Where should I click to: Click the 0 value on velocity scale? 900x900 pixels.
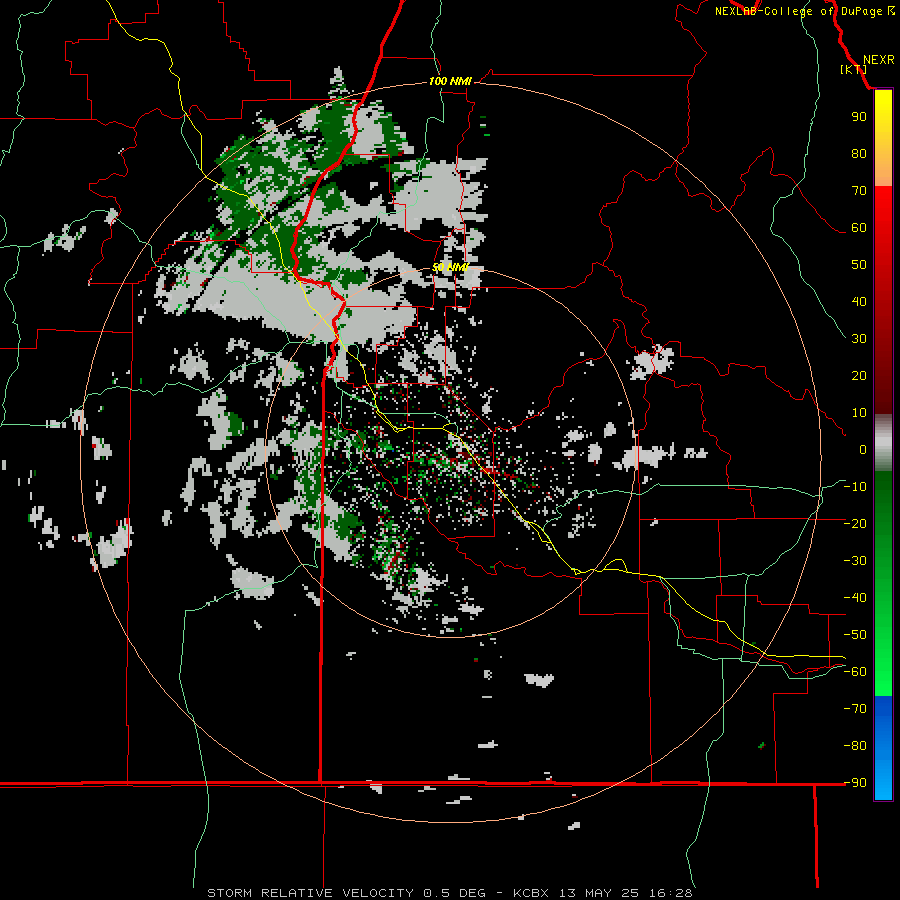point(863,449)
